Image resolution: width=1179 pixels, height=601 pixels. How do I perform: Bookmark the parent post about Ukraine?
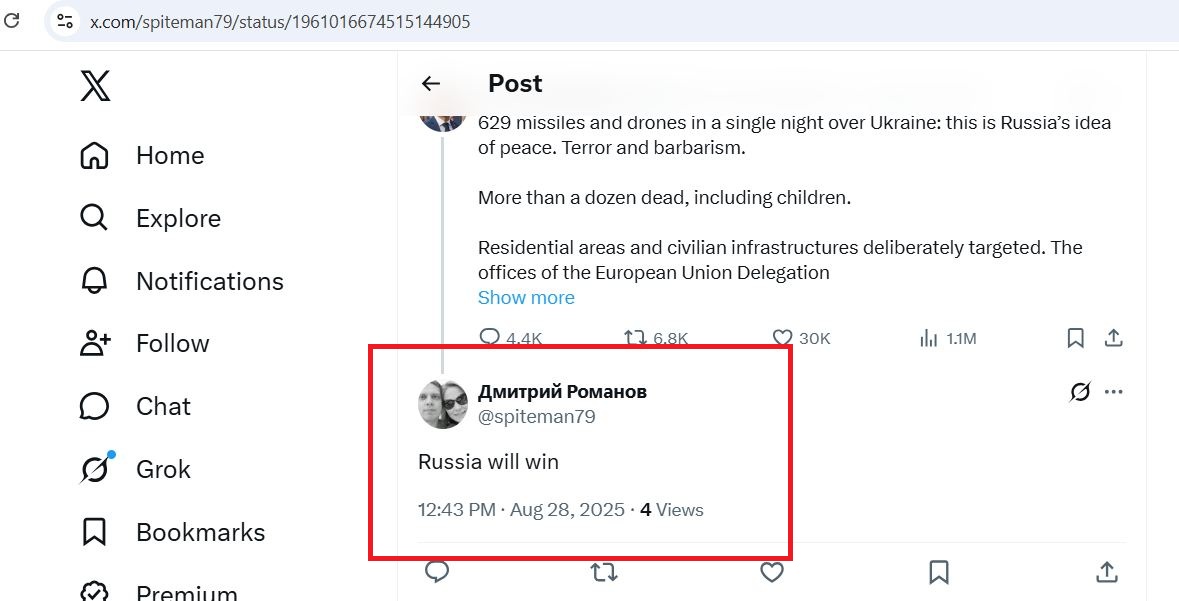(1075, 338)
